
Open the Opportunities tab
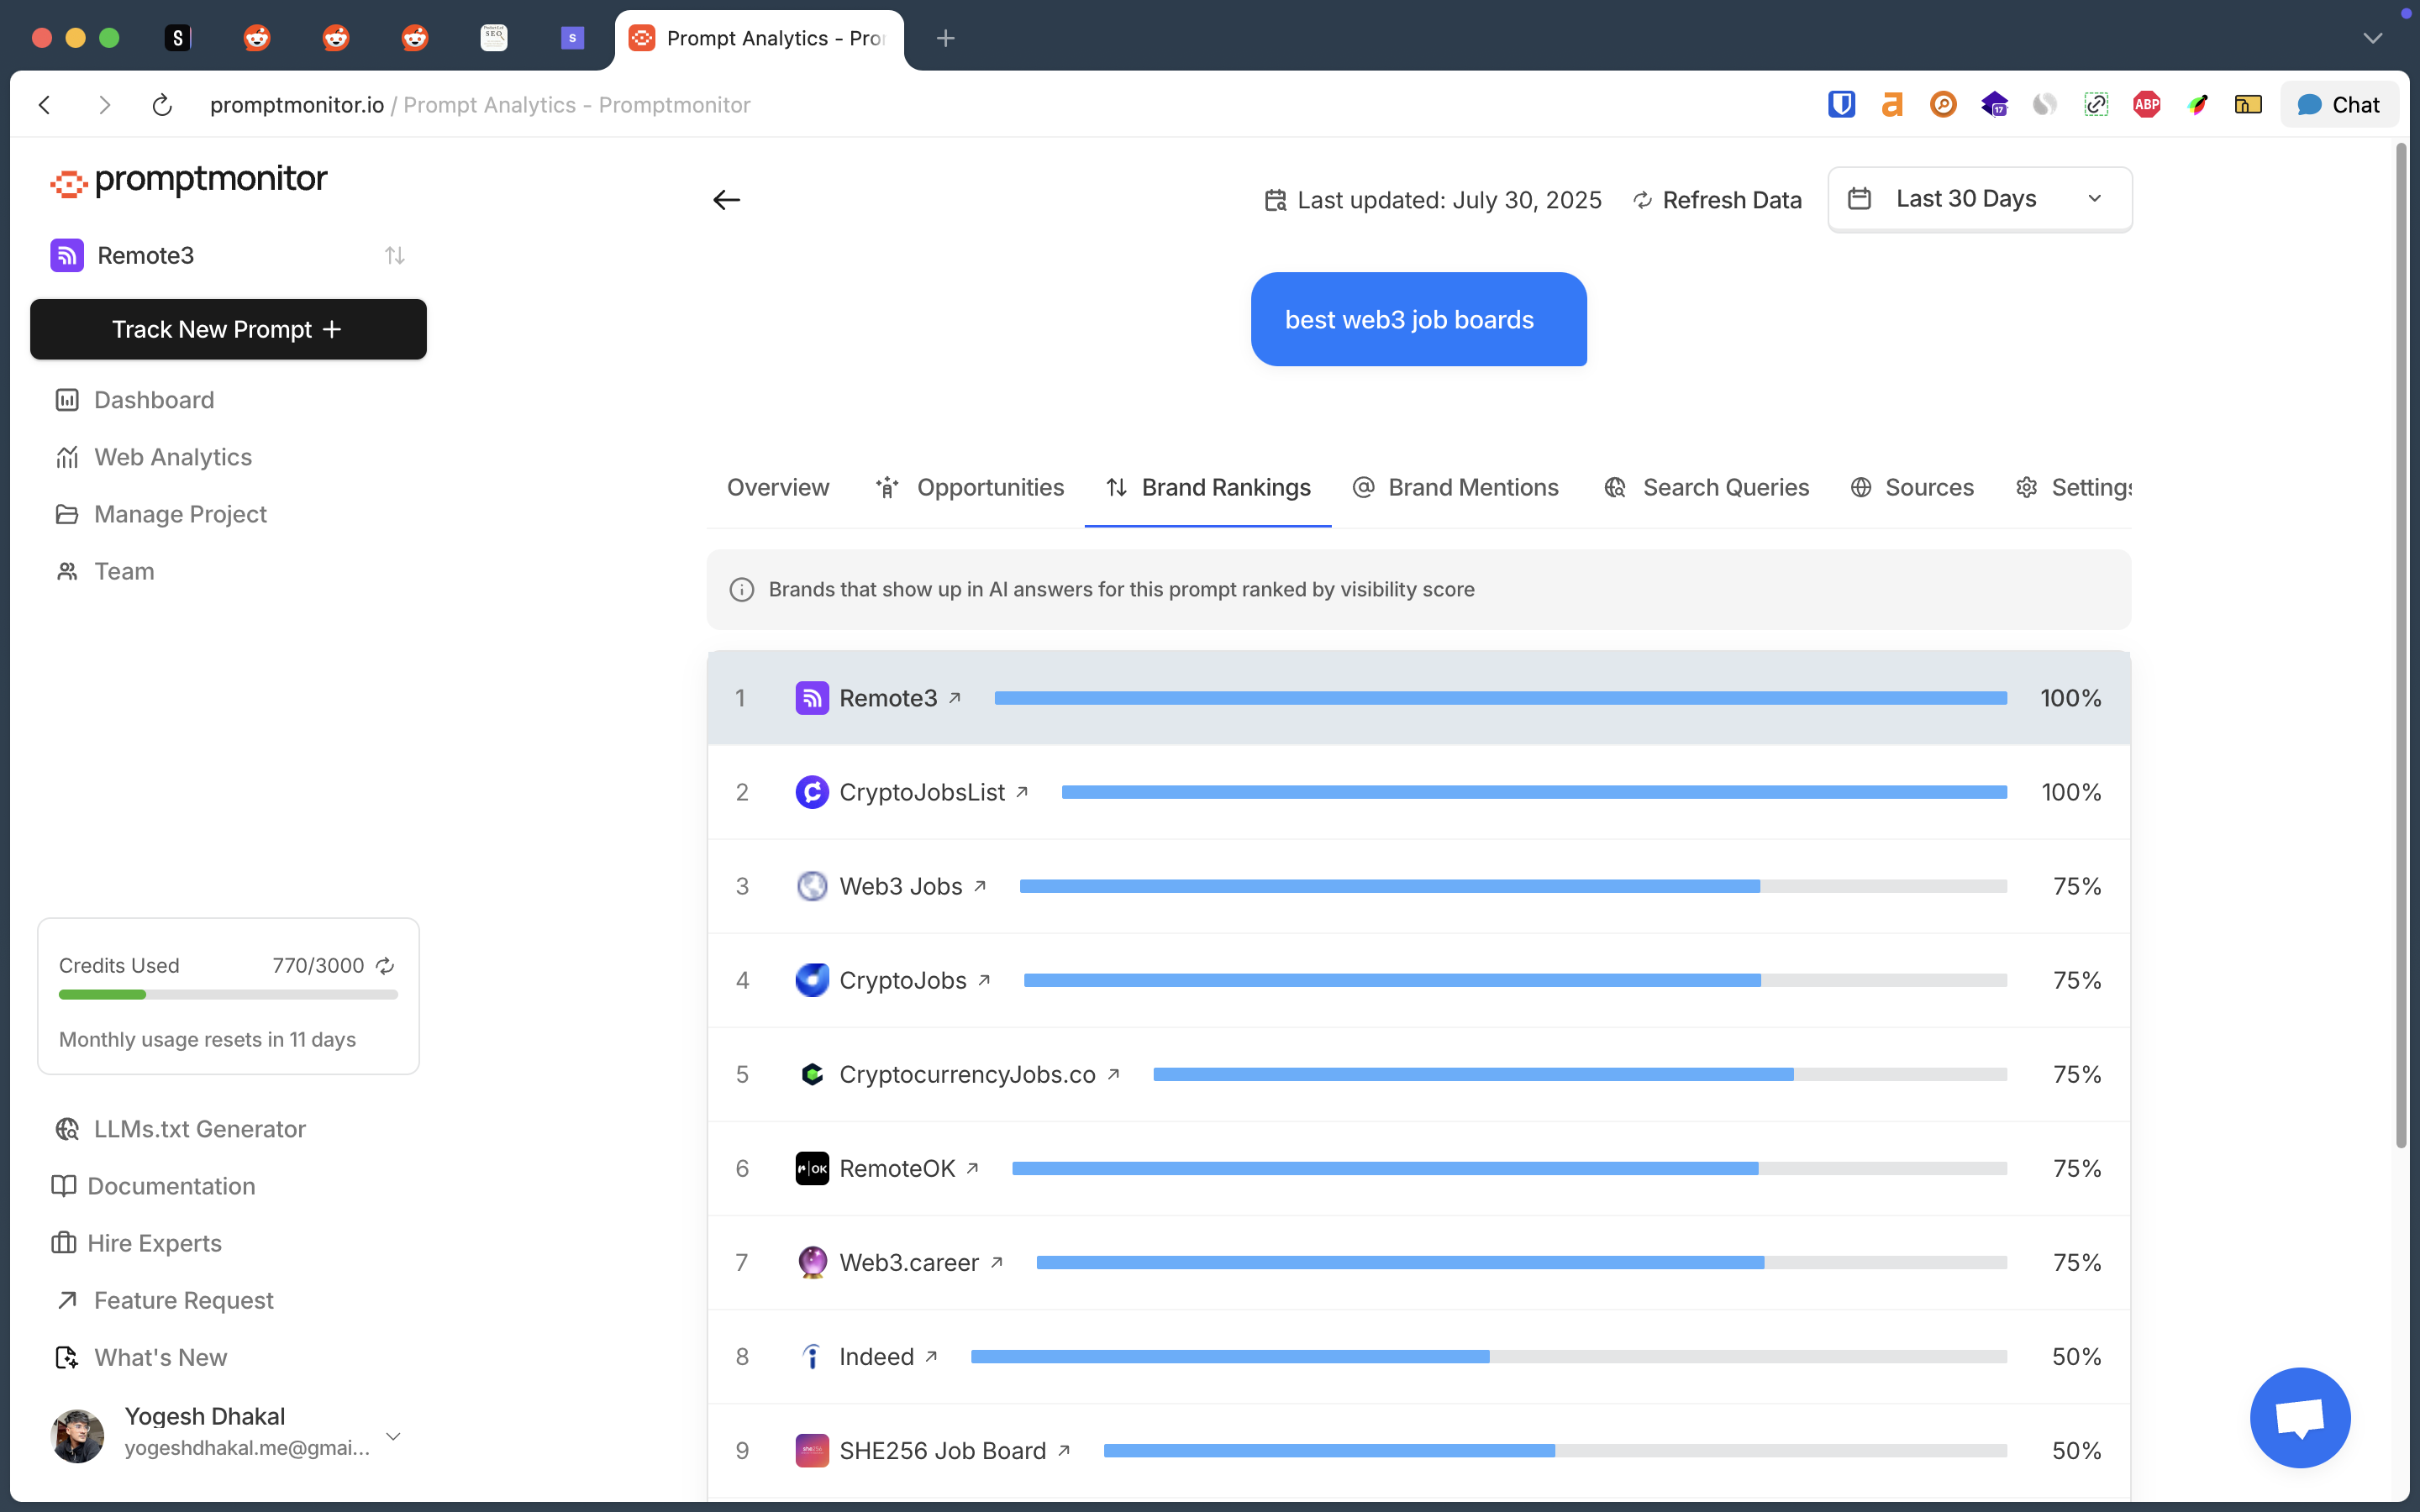click(970, 487)
